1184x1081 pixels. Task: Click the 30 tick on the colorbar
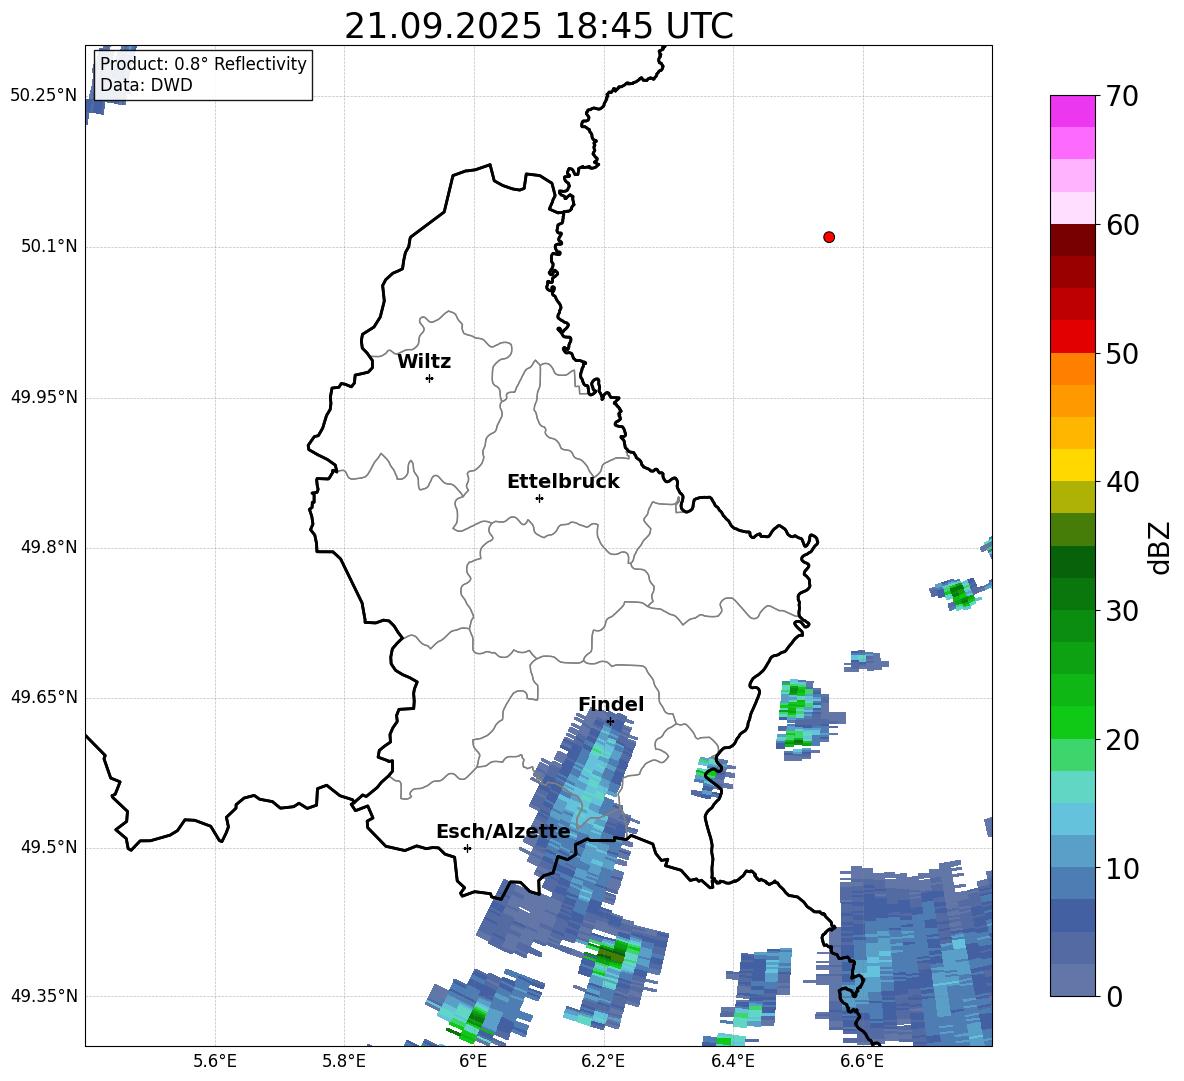click(1121, 611)
